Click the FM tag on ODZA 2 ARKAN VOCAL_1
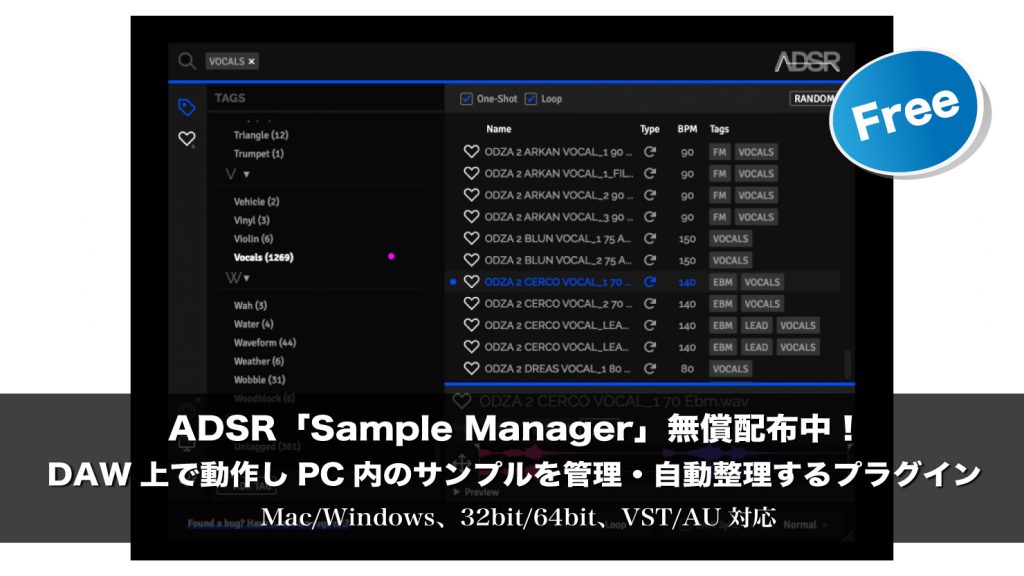The width and height of the screenshot is (1024, 576). point(718,152)
